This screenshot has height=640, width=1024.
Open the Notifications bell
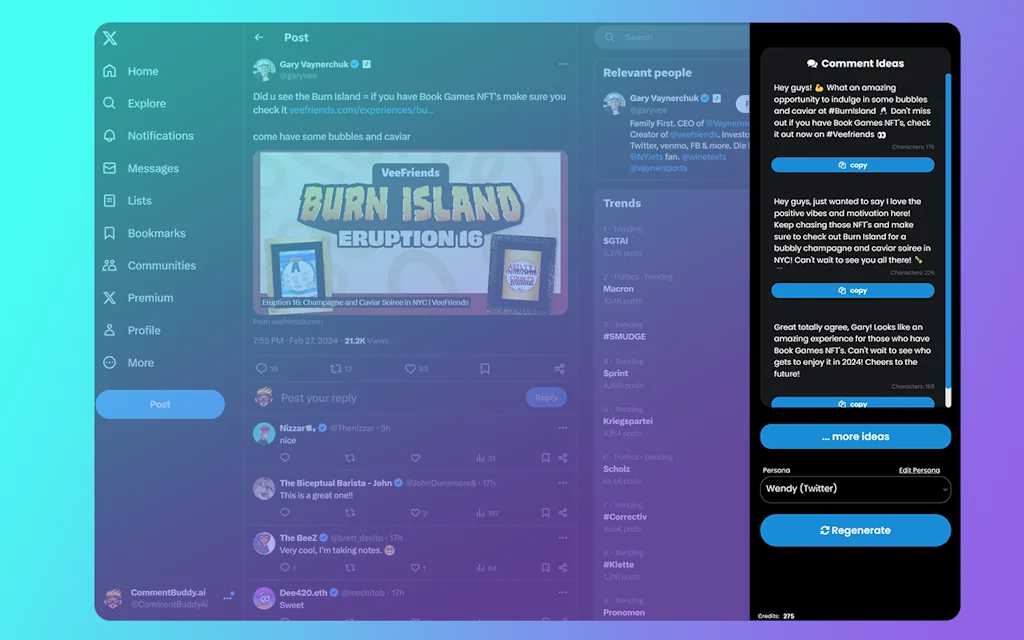[162, 136]
